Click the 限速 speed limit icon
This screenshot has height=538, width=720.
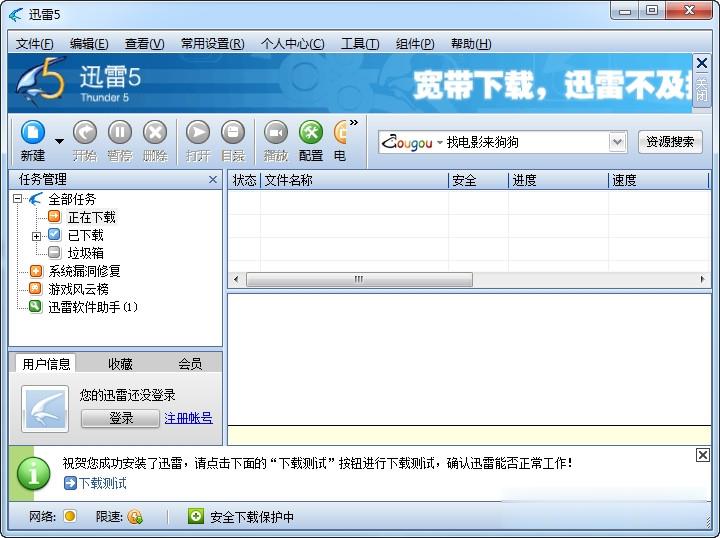[135, 517]
